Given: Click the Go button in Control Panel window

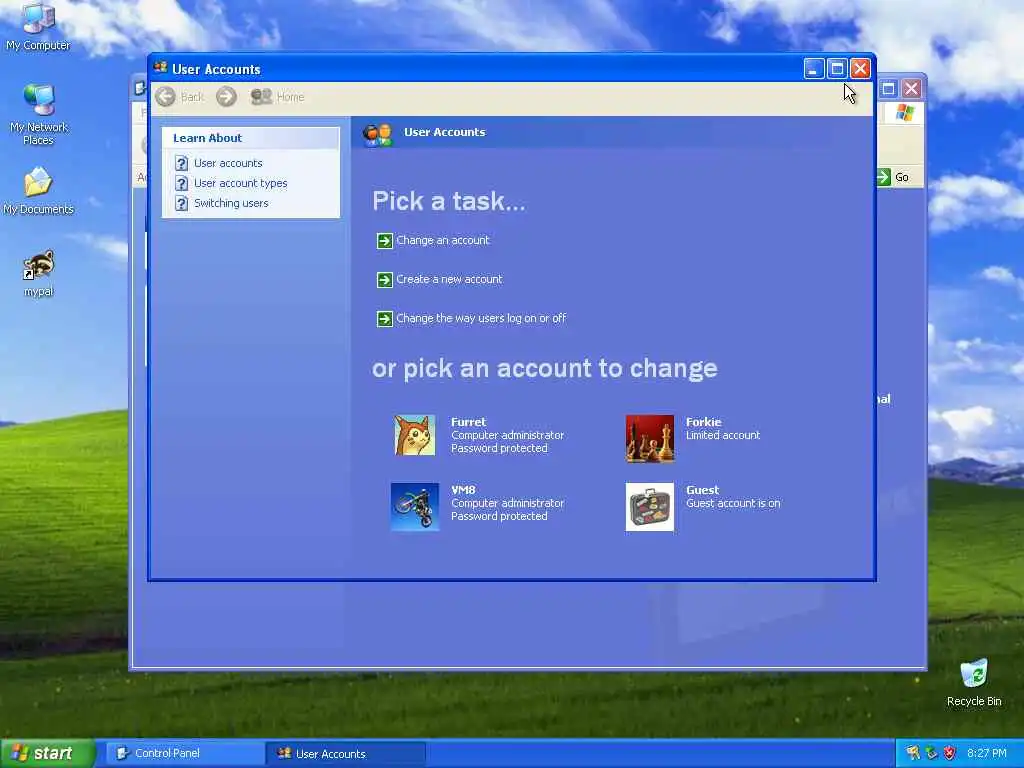Looking at the screenshot, I should (894, 177).
